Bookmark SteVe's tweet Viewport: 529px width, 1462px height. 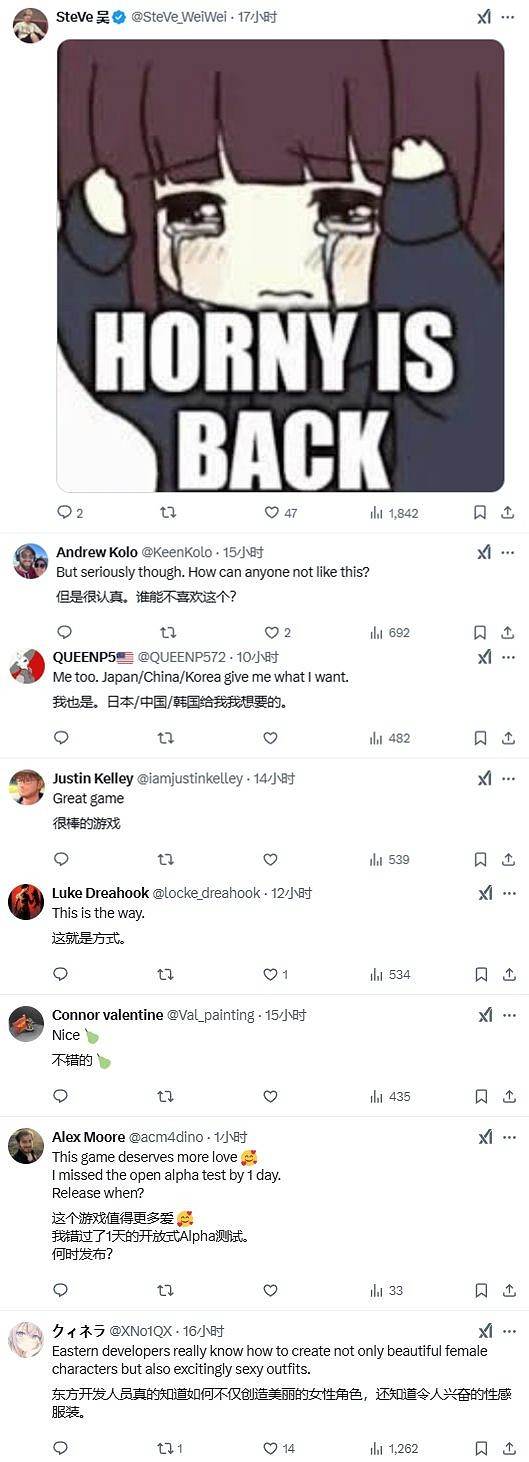[x=480, y=513]
